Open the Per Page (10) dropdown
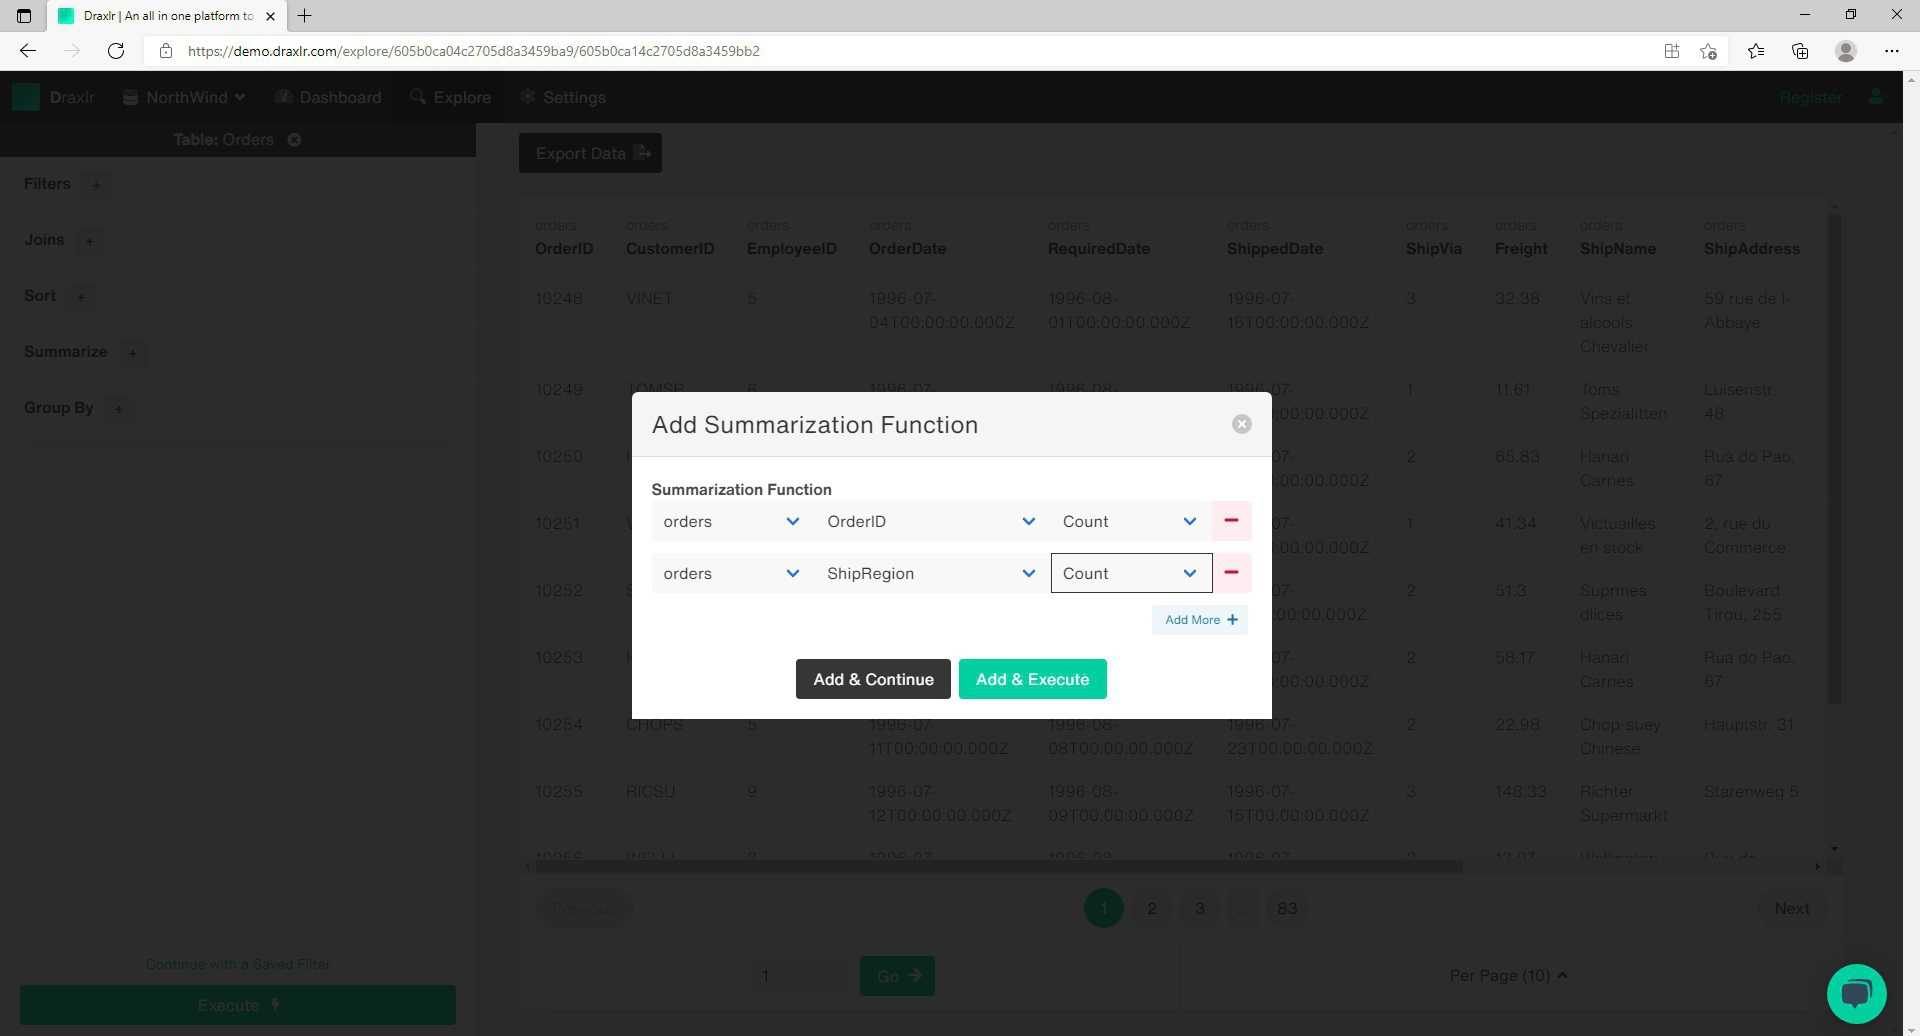 1508,975
